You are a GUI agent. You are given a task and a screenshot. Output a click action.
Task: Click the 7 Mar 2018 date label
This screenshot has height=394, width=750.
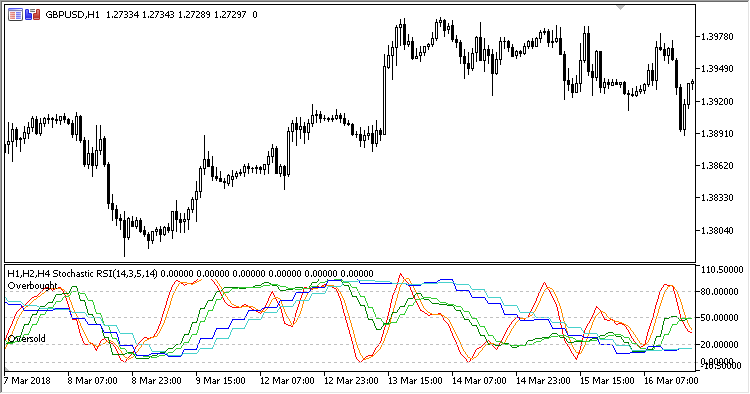(27, 381)
